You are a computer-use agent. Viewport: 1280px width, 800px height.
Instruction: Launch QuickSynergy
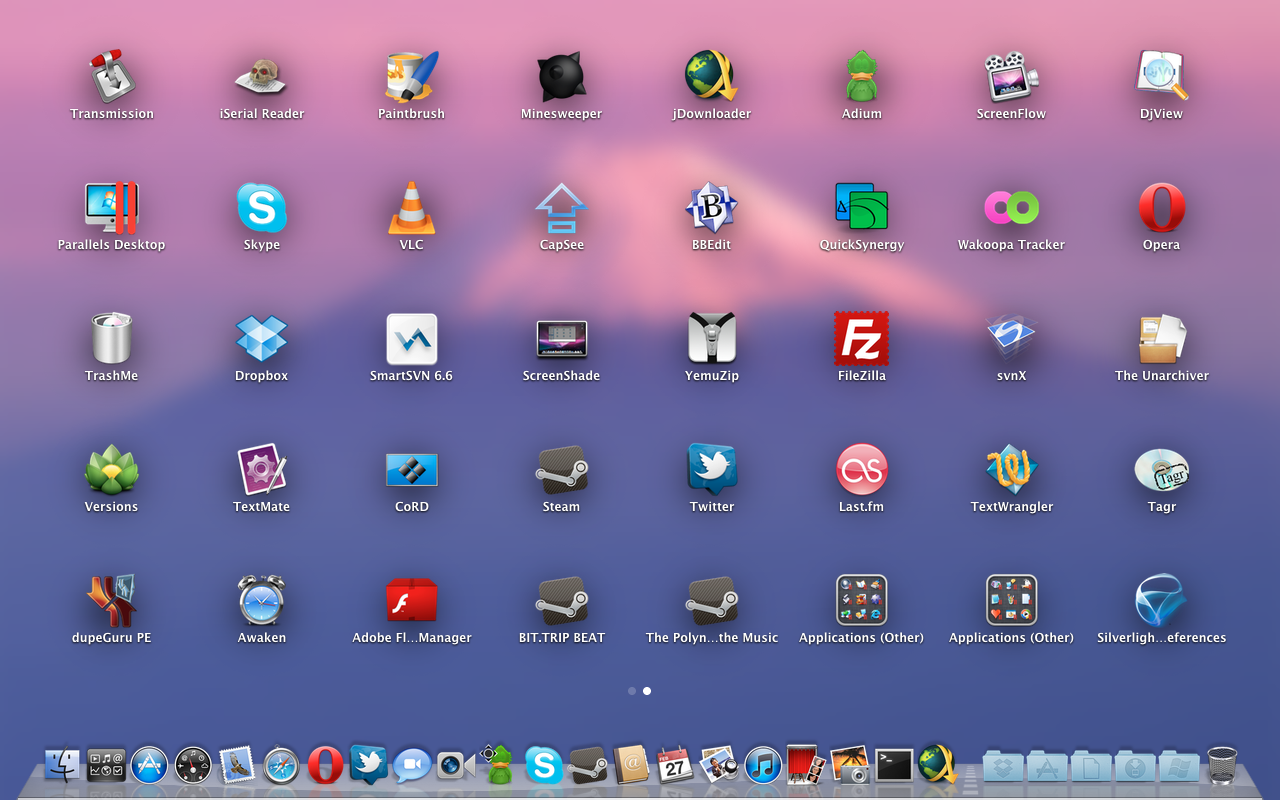click(862, 208)
